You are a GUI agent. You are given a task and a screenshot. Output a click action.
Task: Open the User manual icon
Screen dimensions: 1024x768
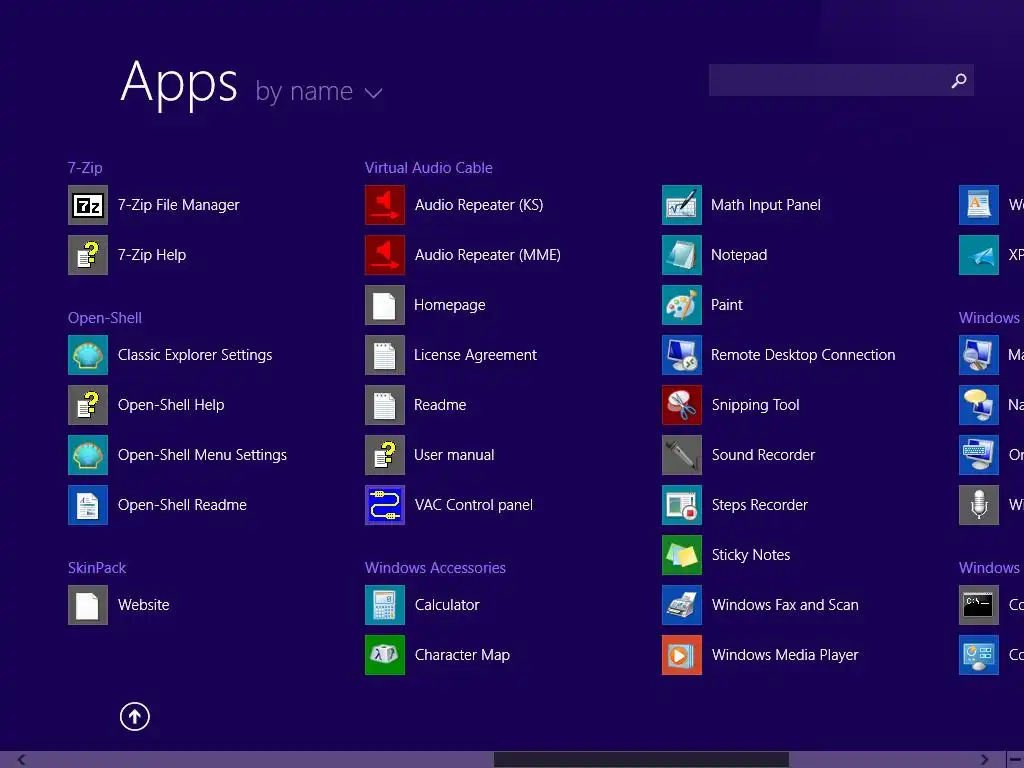click(385, 455)
